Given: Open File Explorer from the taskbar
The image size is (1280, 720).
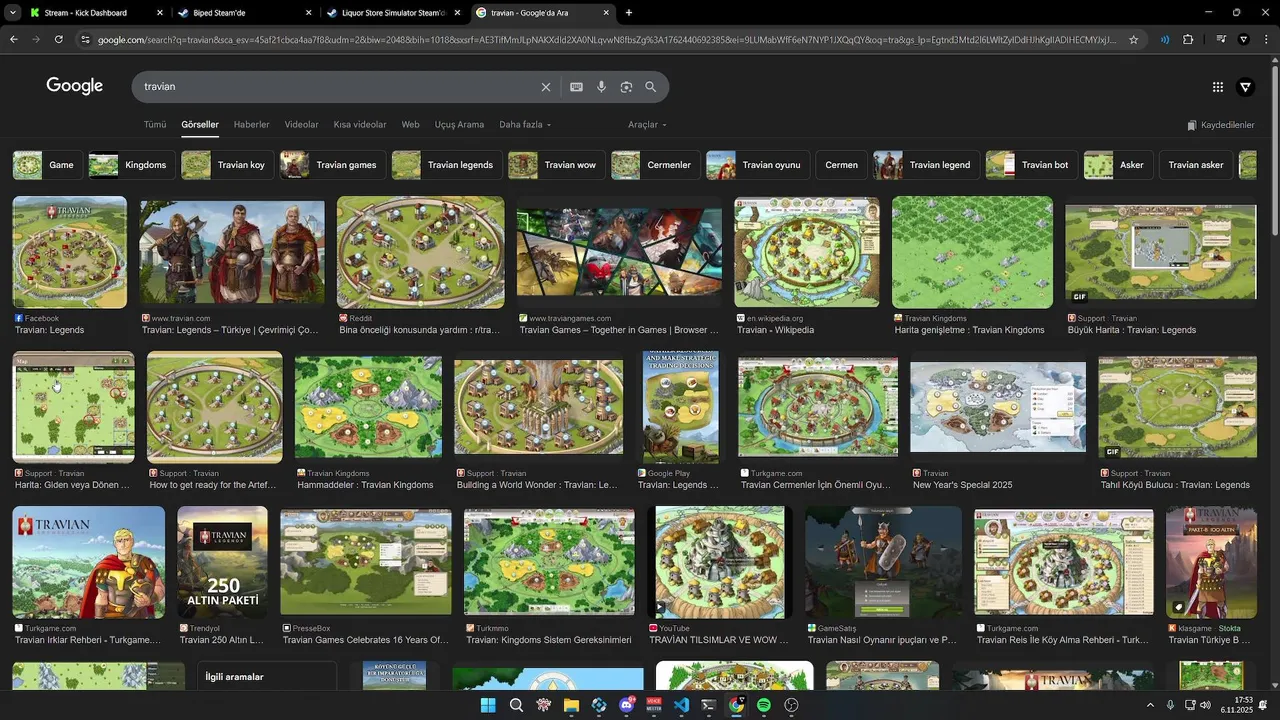Looking at the screenshot, I should point(571,705).
